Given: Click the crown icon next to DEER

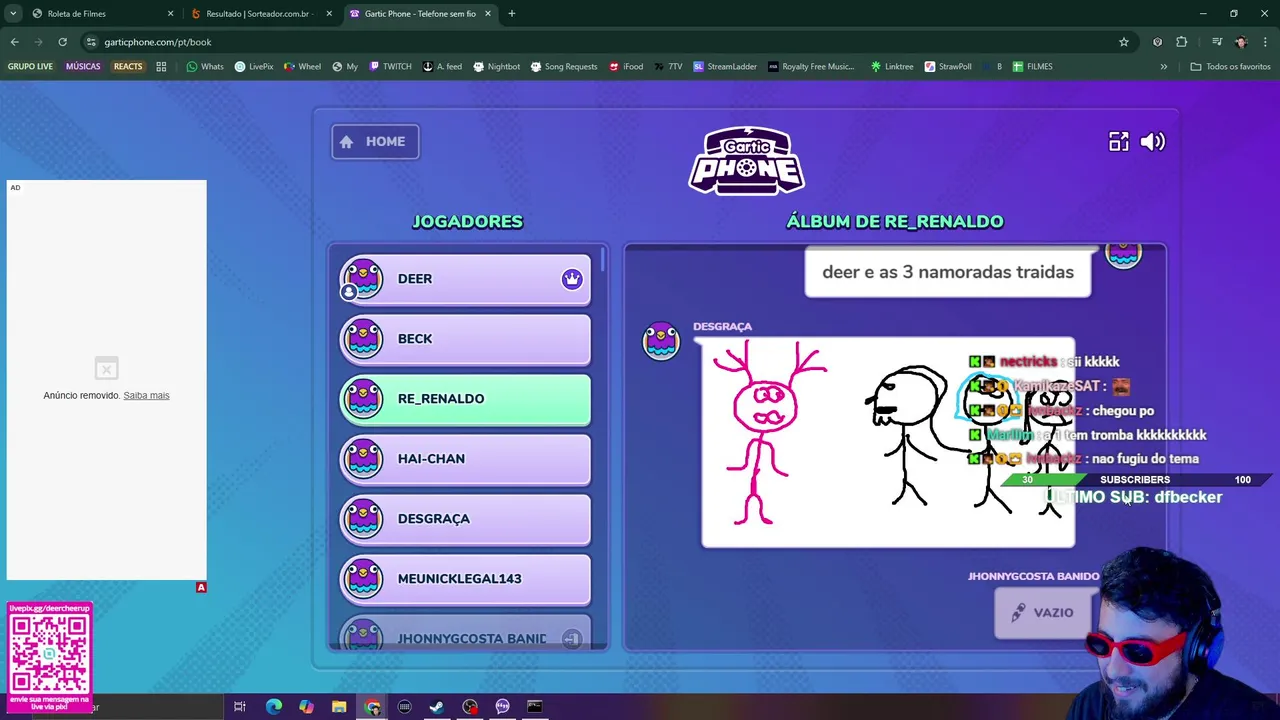Looking at the screenshot, I should (571, 279).
